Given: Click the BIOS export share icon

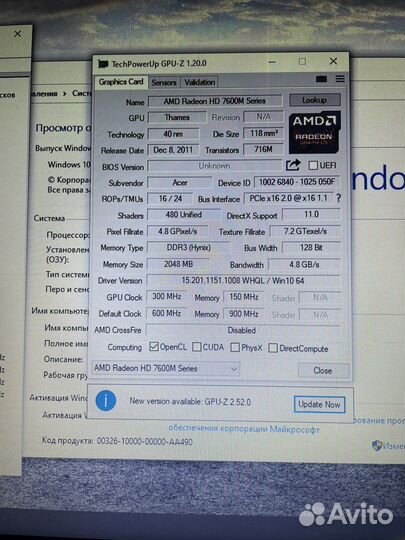Looking at the screenshot, I should (293, 165).
